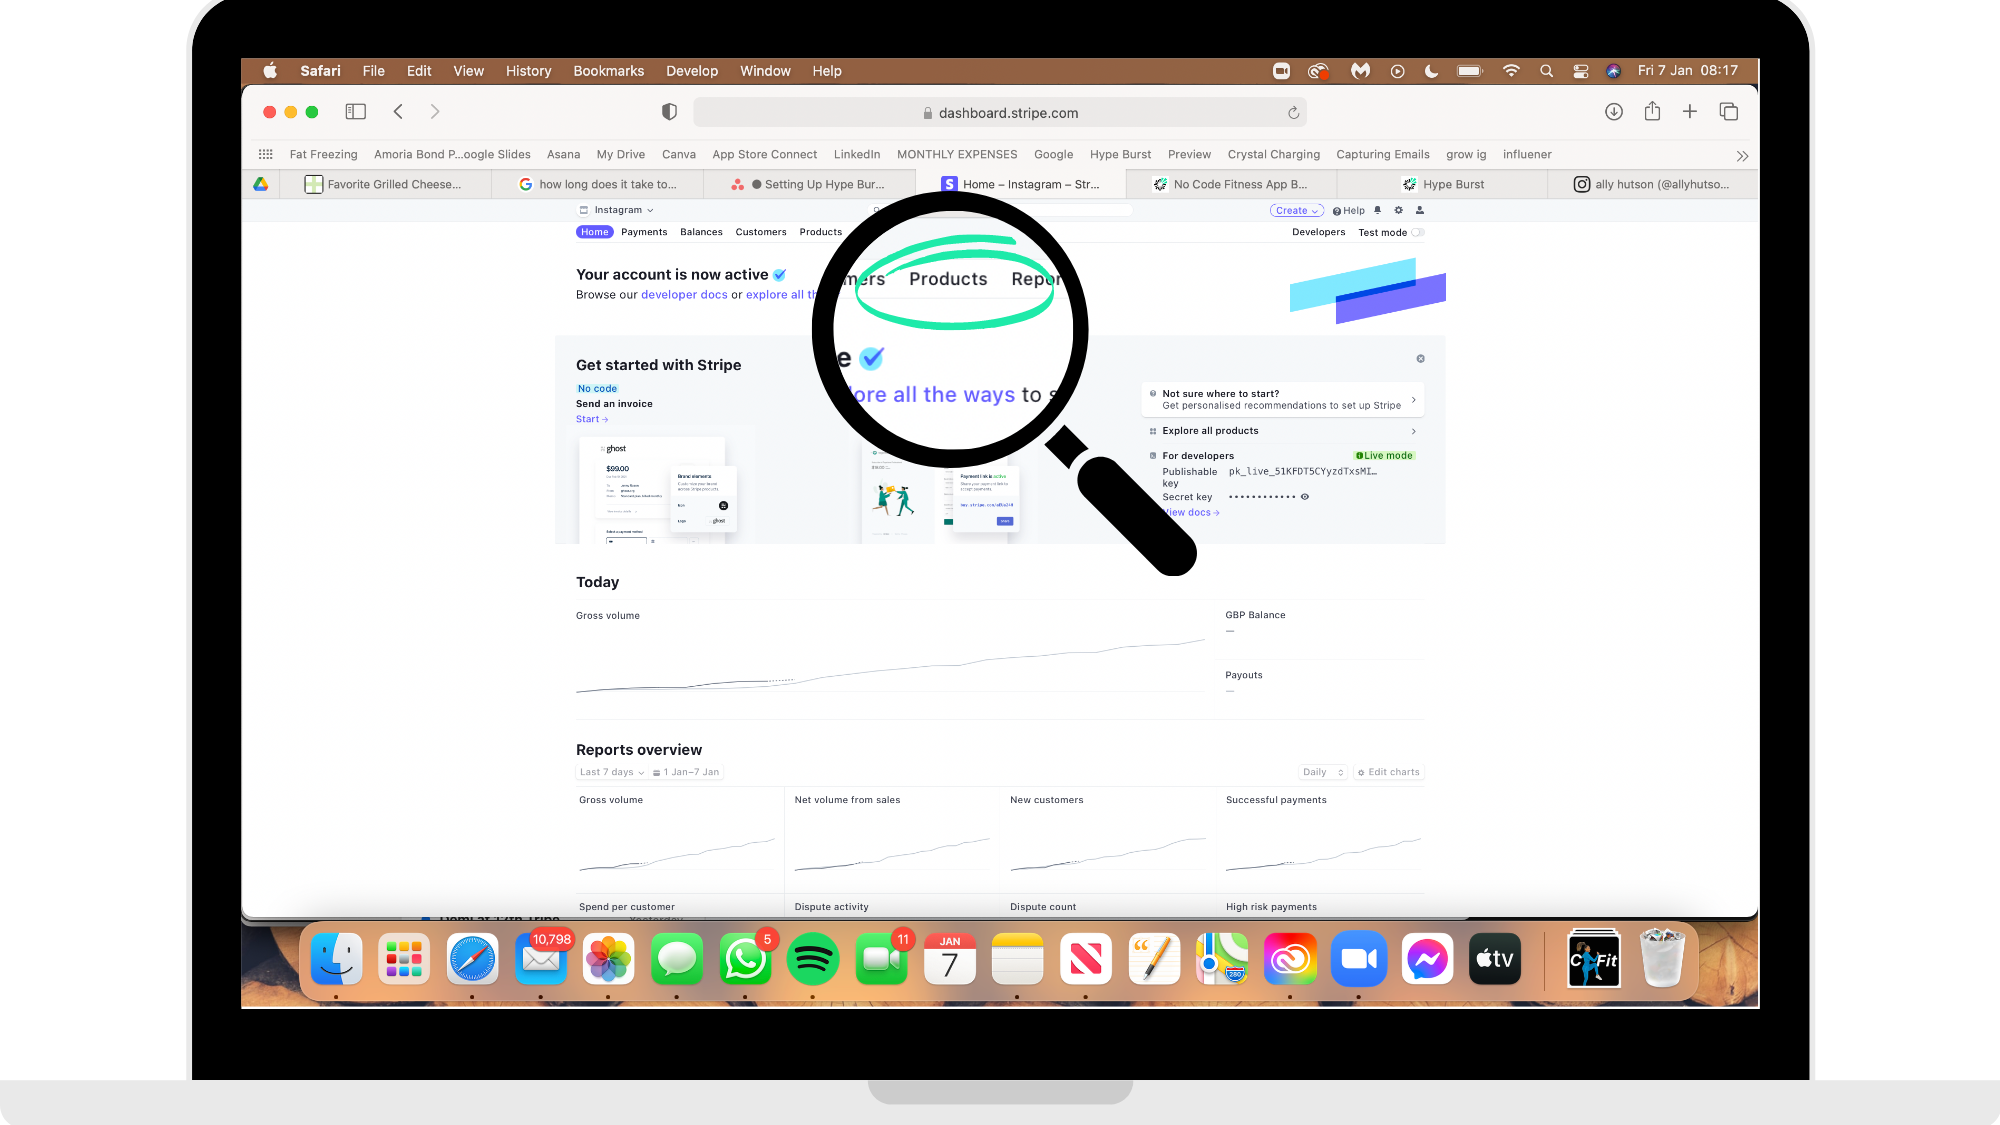Open Stripe notifications bell
The height and width of the screenshot is (1125, 2000).
(x=1377, y=210)
